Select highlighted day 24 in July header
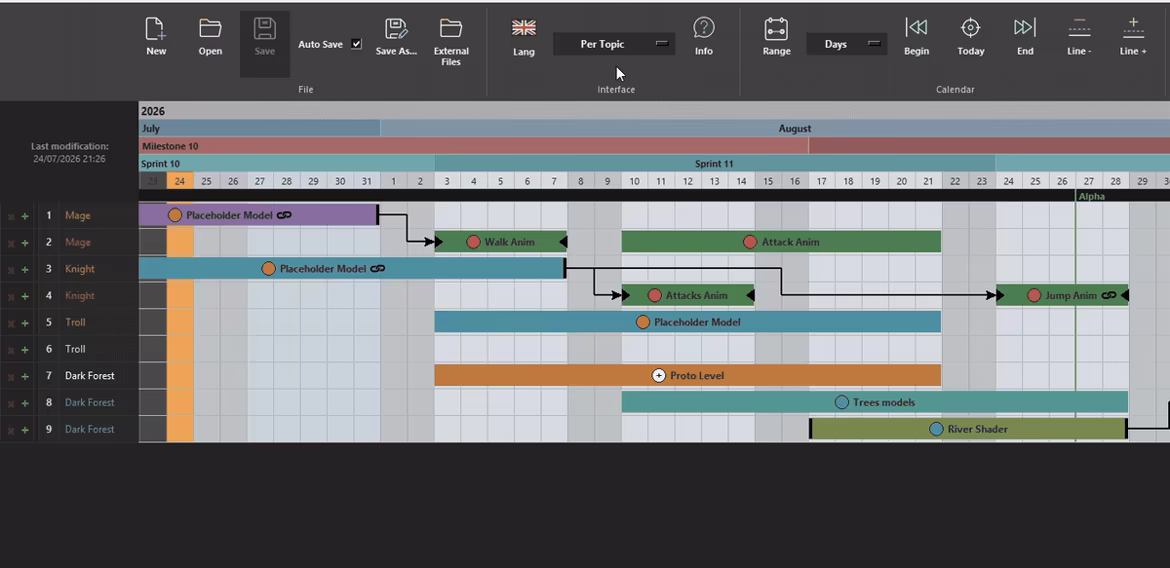This screenshot has width=1170, height=568. pyautogui.click(x=180, y=181)
